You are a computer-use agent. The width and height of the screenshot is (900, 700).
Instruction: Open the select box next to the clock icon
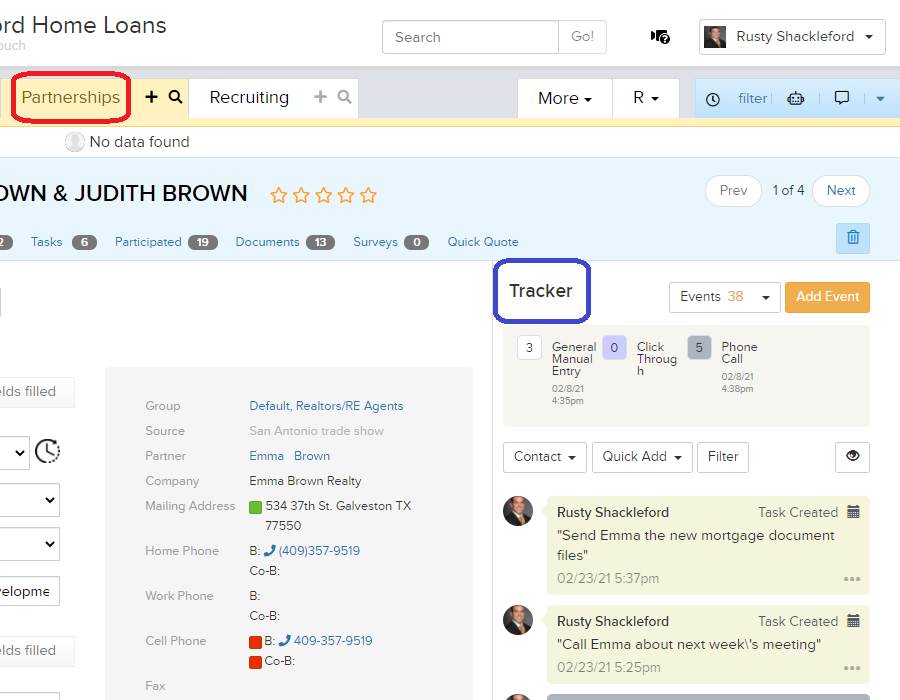coord(13,453)
